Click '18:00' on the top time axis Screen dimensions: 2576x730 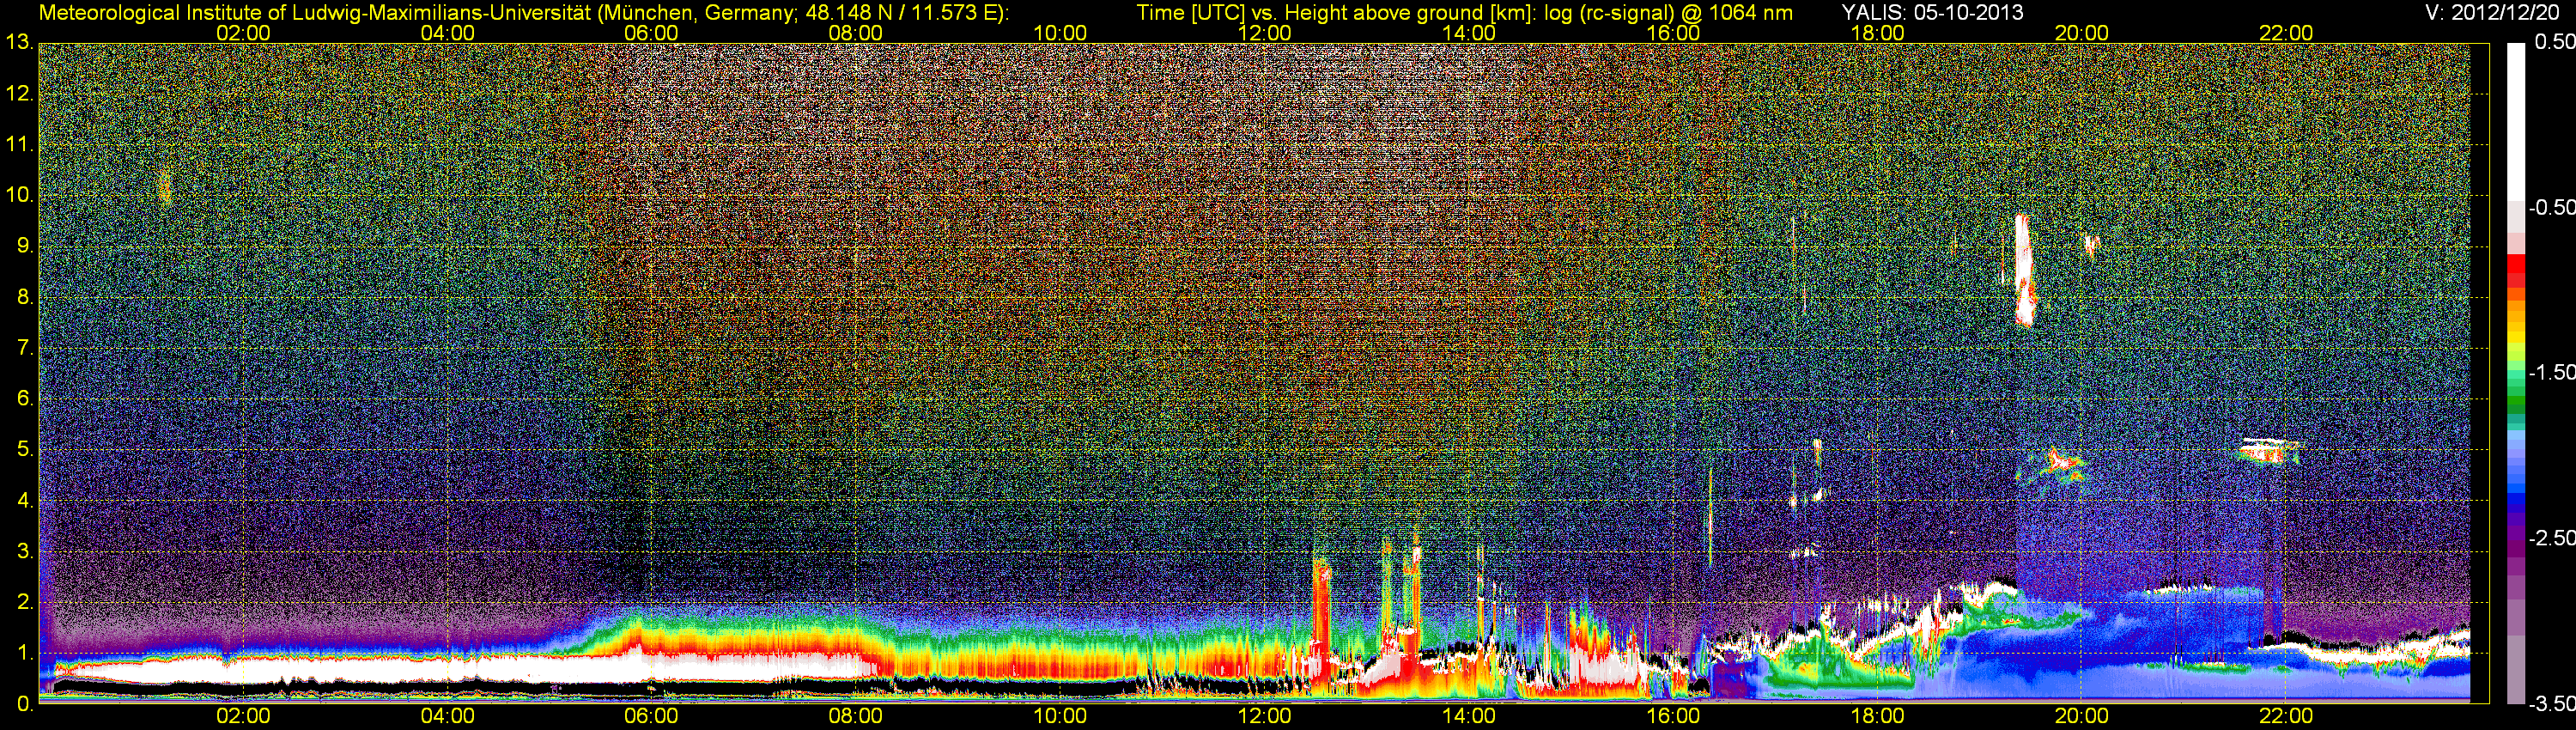point(1877,33)
